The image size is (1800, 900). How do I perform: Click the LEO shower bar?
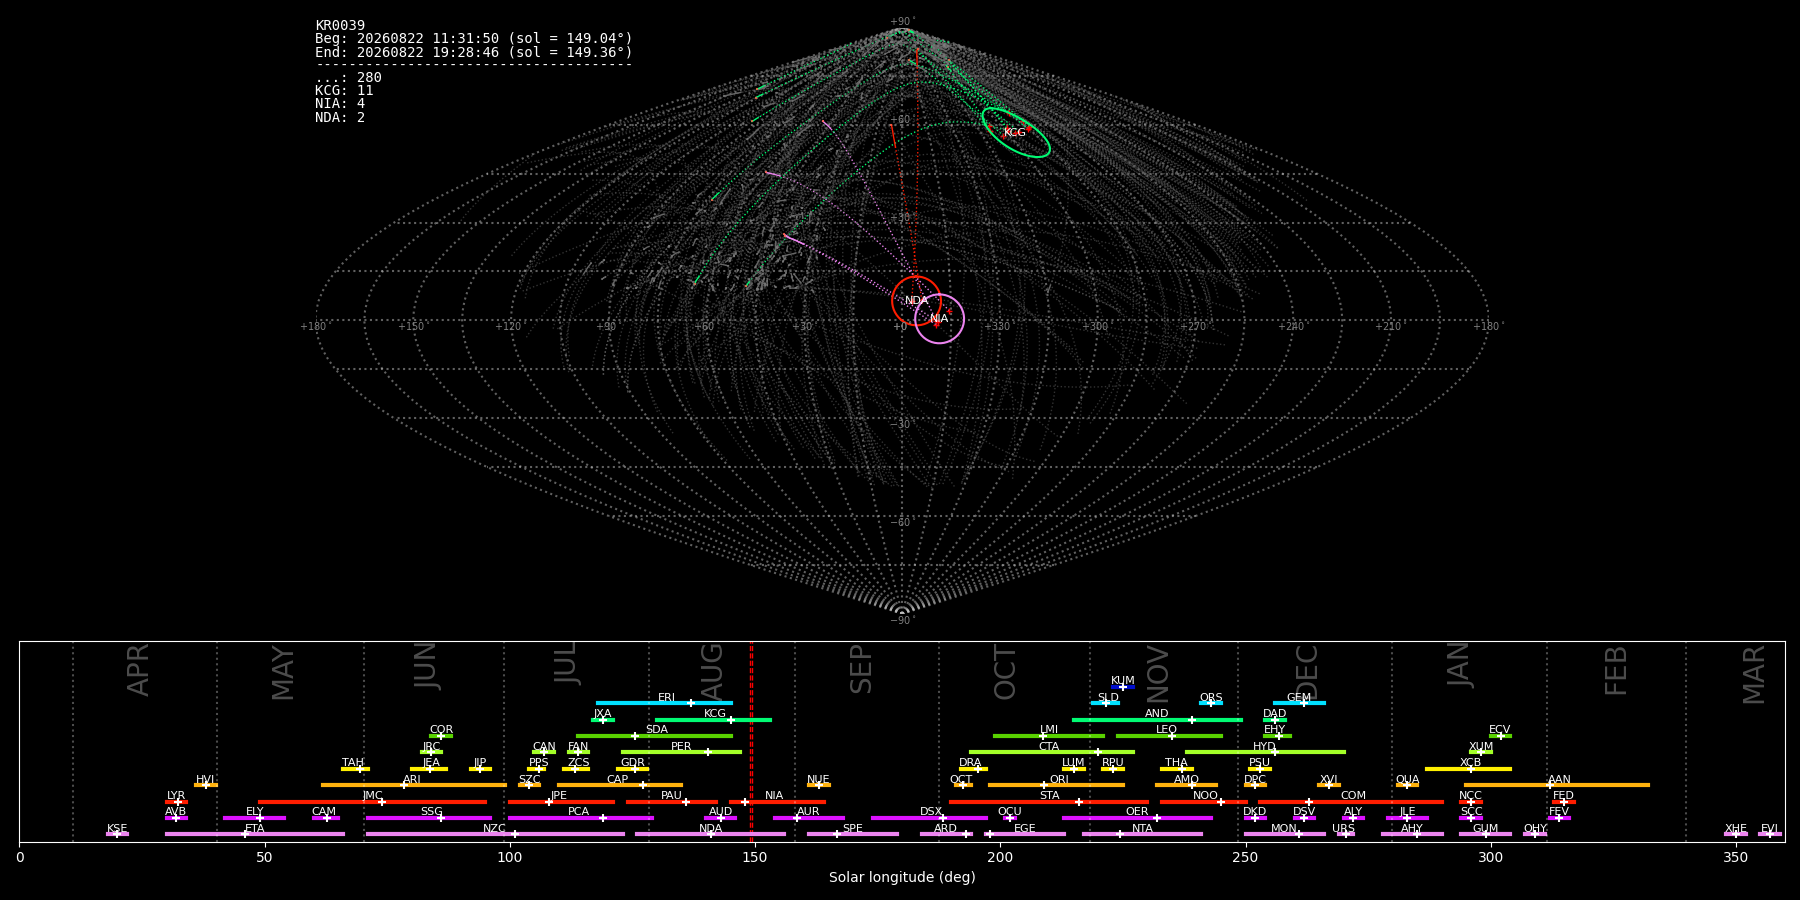pos(1169,736)
